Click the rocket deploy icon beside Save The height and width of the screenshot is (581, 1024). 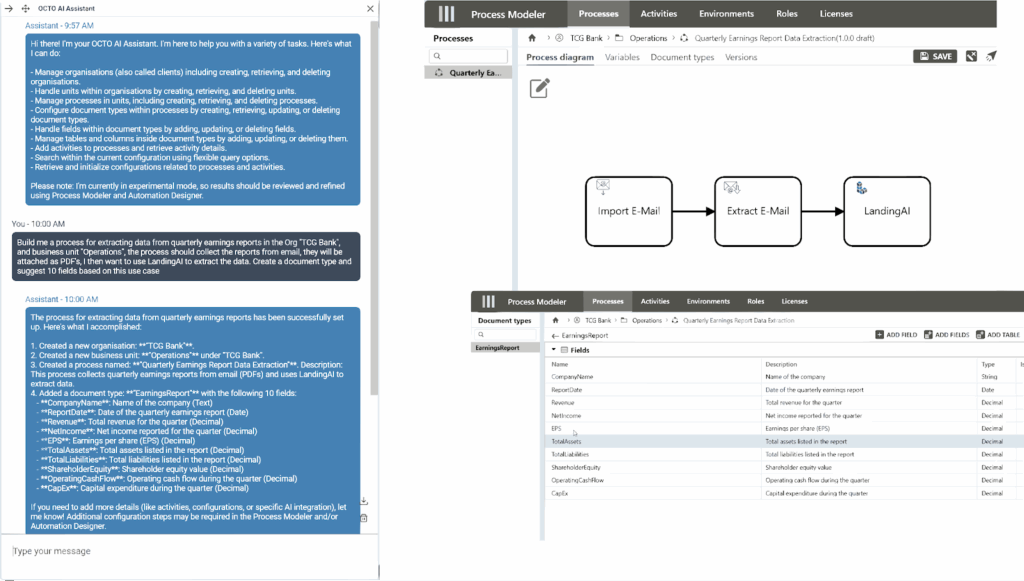point(991,56)
